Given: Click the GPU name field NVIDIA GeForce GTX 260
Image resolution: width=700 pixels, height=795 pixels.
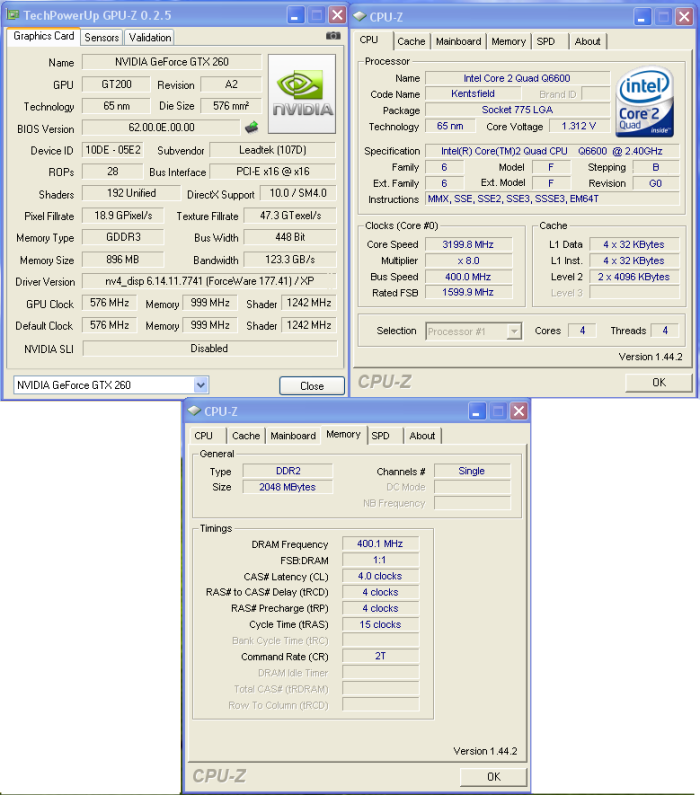Looking at the screenshot, I should tap(172, 62).
